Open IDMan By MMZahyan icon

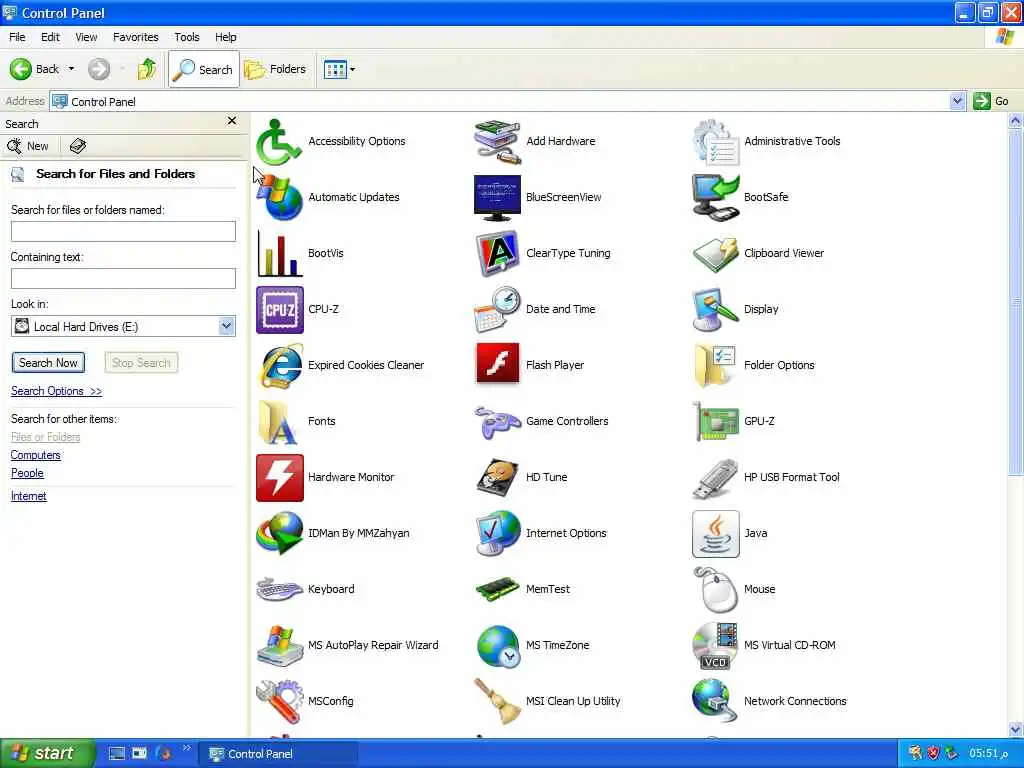pyautogui.click(x=280, y=534)
